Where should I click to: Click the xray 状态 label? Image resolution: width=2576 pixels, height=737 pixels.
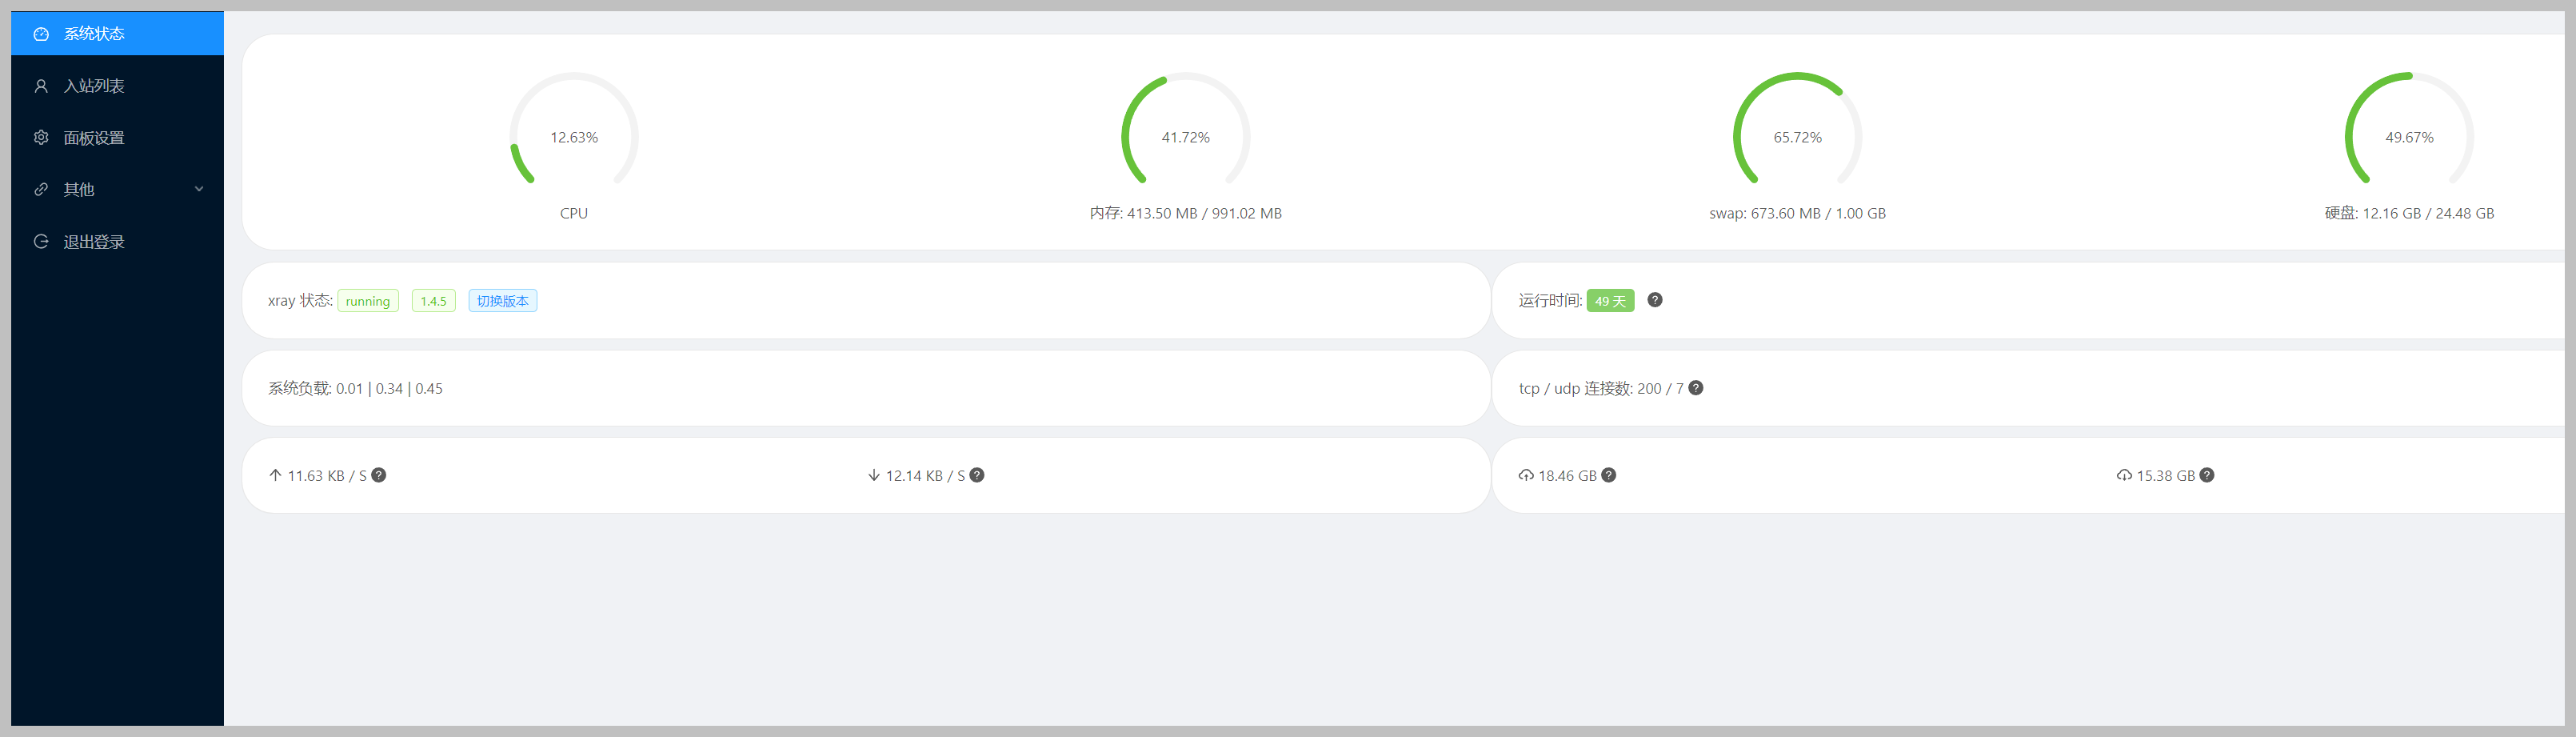300,300
